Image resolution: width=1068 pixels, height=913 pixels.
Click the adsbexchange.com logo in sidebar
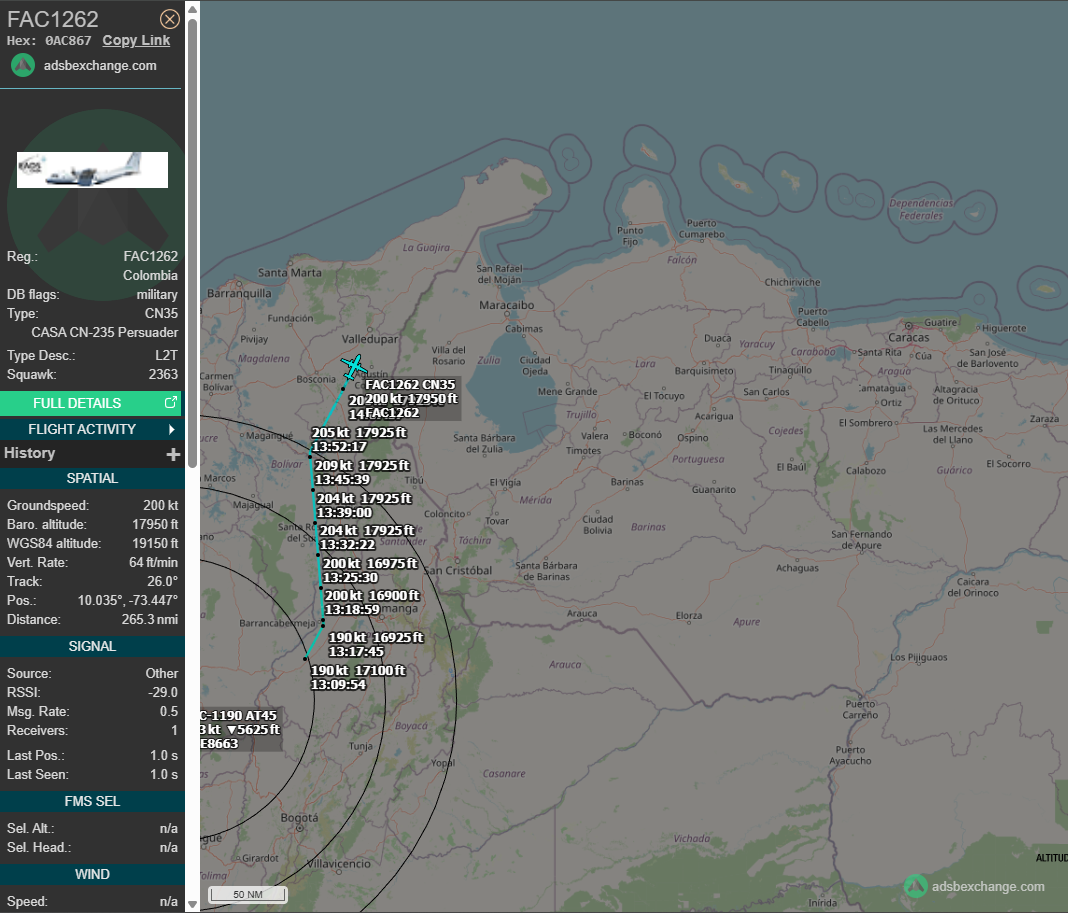coord(23,65)
